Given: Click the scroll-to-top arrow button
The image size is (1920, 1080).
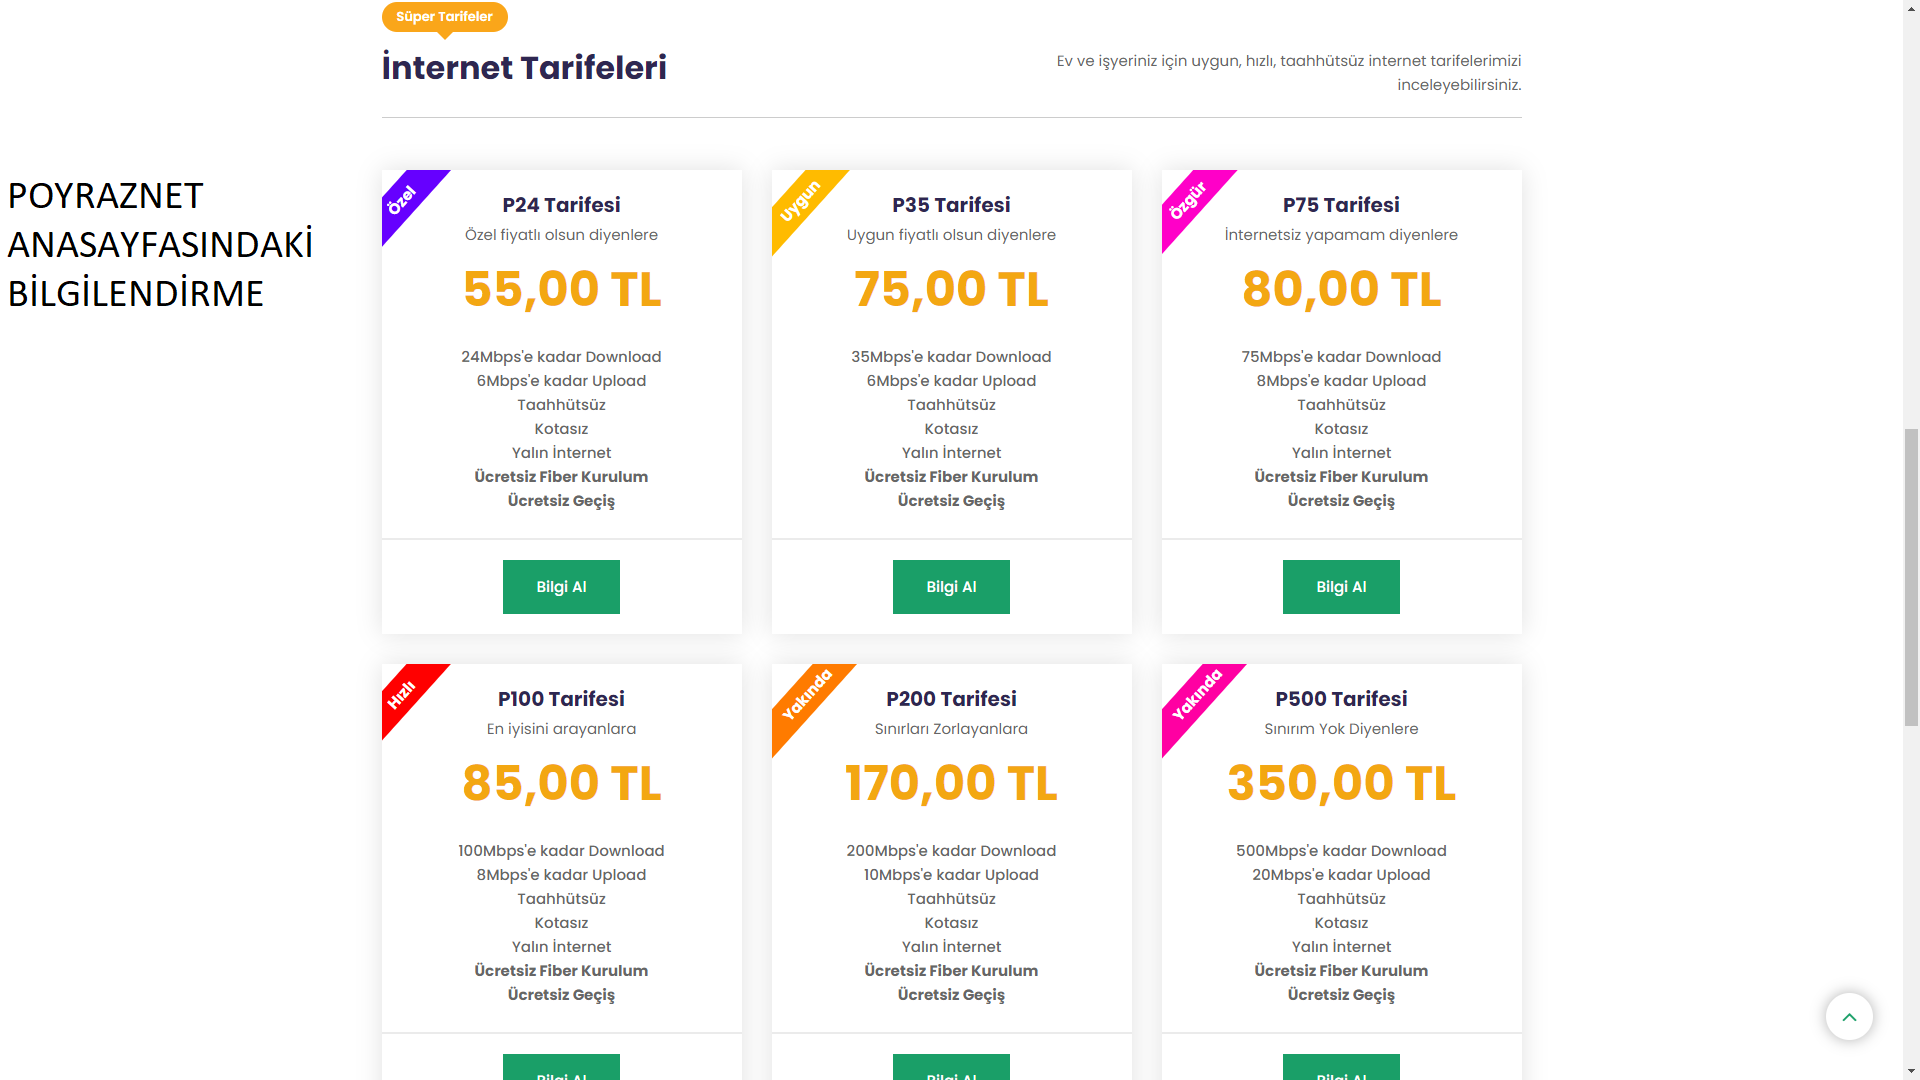Looking at the screenshot, I should tap(1849, 1016).
